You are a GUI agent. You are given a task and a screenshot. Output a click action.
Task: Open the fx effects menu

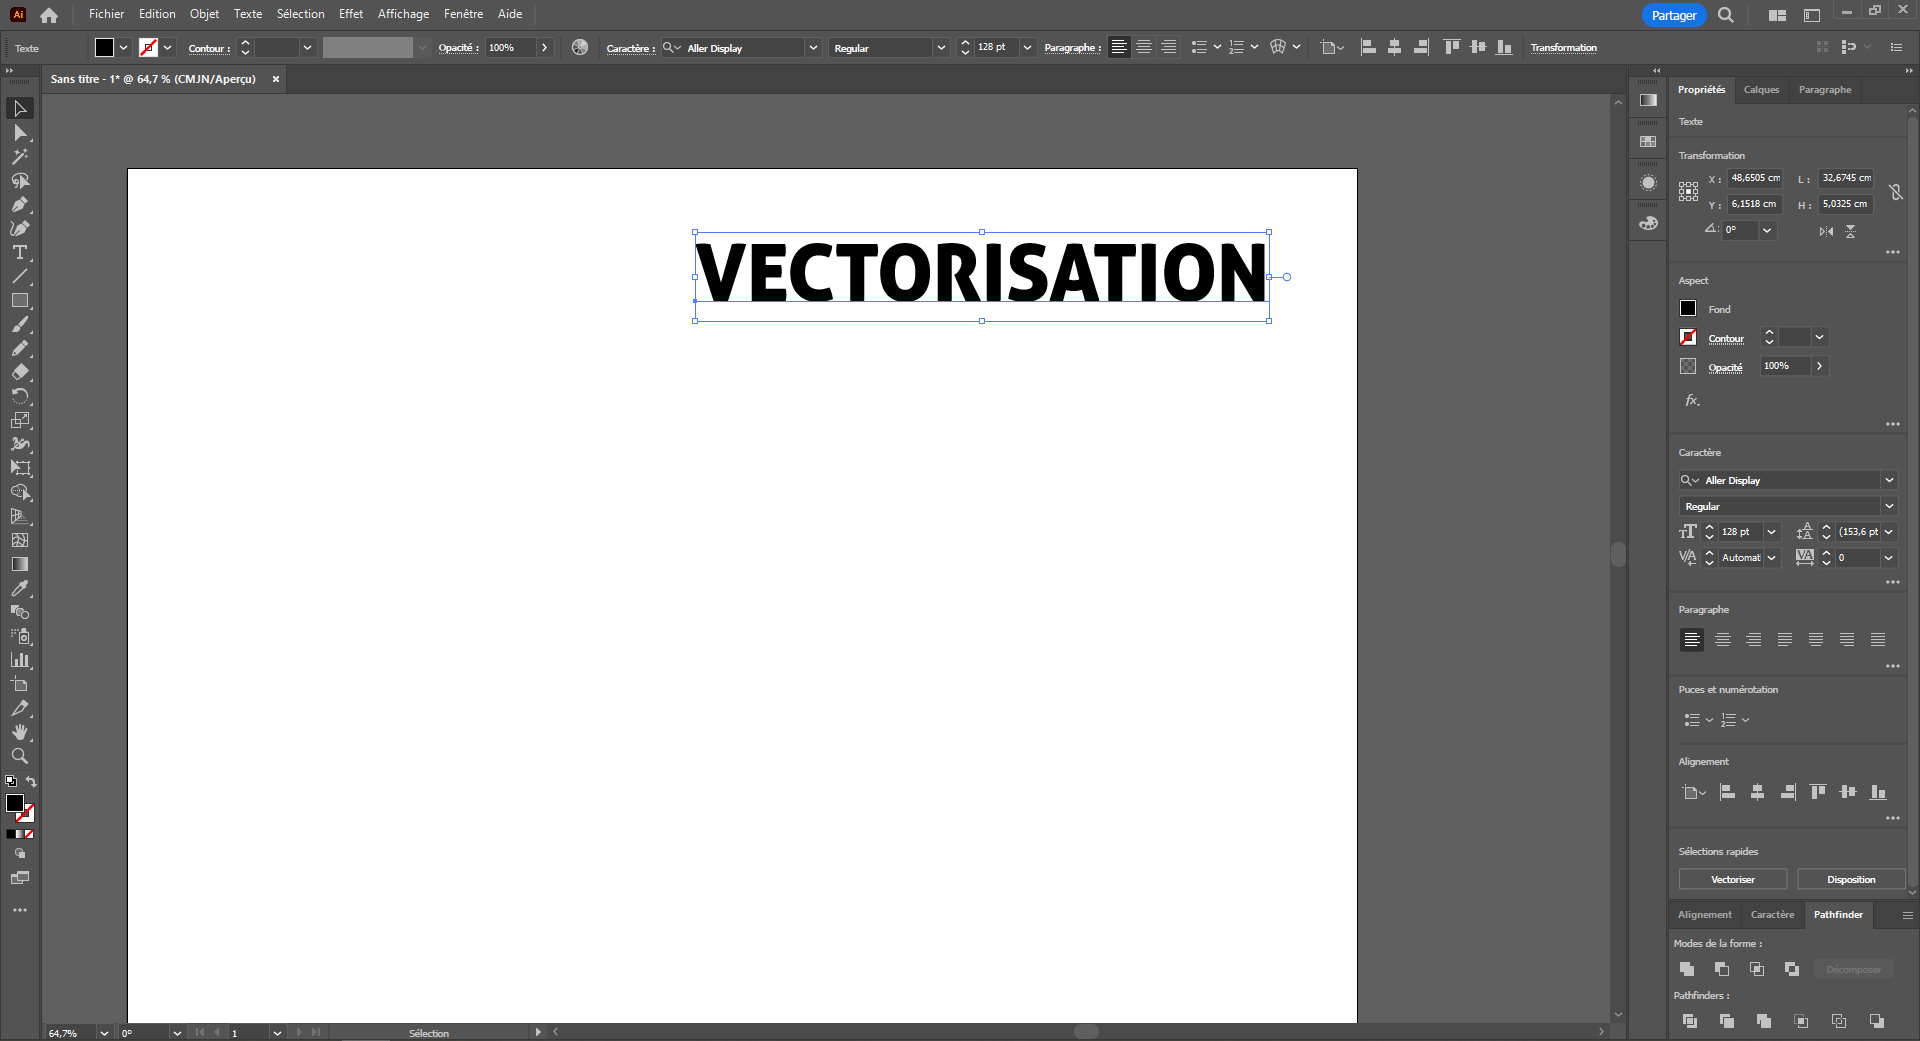pyautogui.click(x=1692, y=399)
